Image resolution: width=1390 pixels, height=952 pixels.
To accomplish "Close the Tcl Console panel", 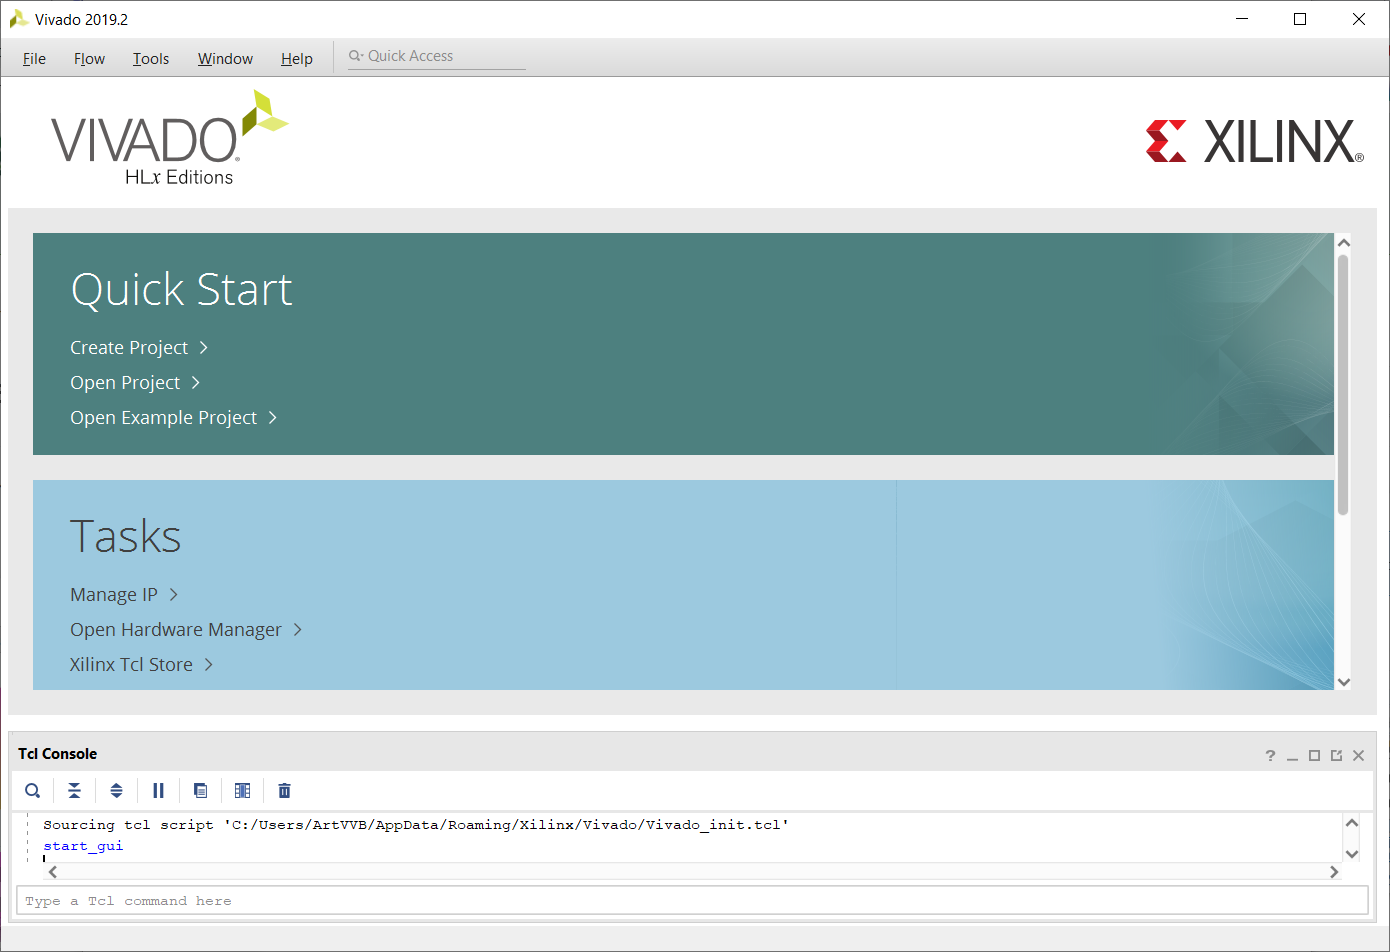I will (x=1358, y=756).
